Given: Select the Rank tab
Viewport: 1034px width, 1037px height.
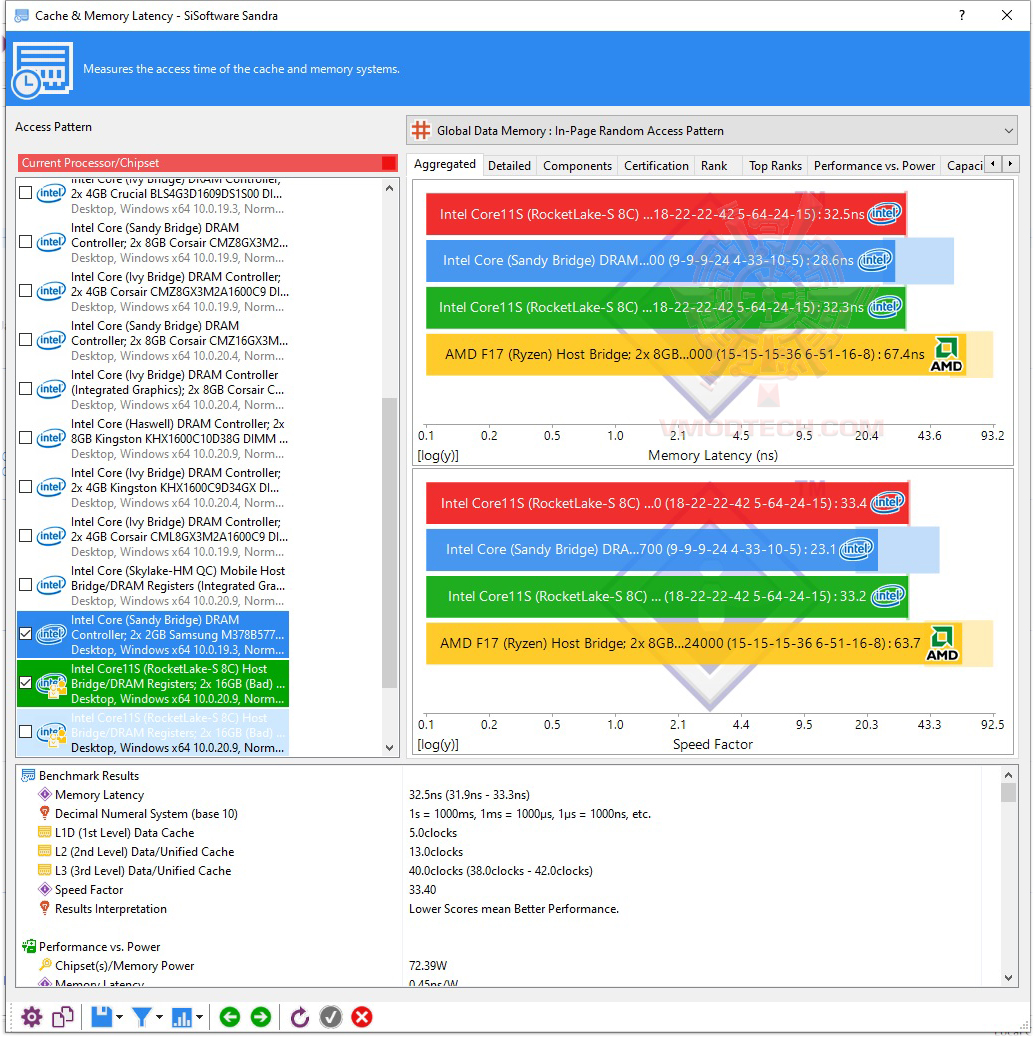Looking at the screenshot, I should pyautogui.click(x=714, y=165).
